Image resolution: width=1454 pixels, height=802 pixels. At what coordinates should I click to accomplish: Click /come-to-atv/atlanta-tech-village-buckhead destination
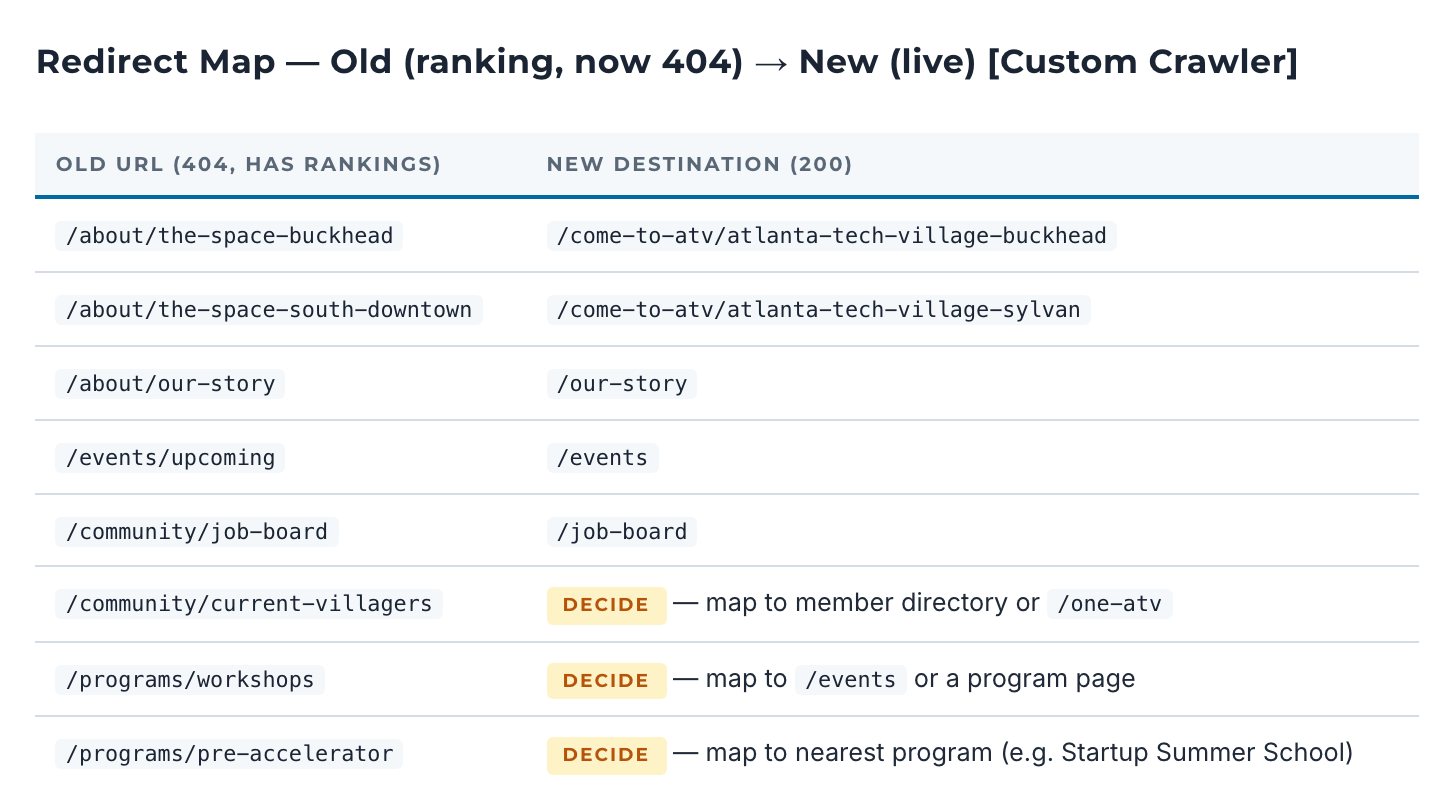point(831,236)
